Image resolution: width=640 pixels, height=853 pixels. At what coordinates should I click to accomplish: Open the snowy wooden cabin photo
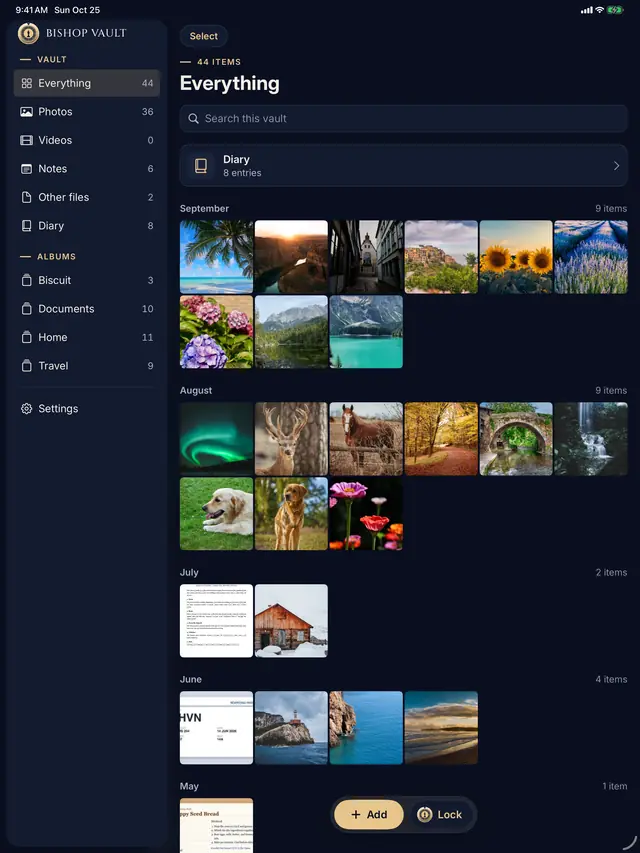coord(291,621)
